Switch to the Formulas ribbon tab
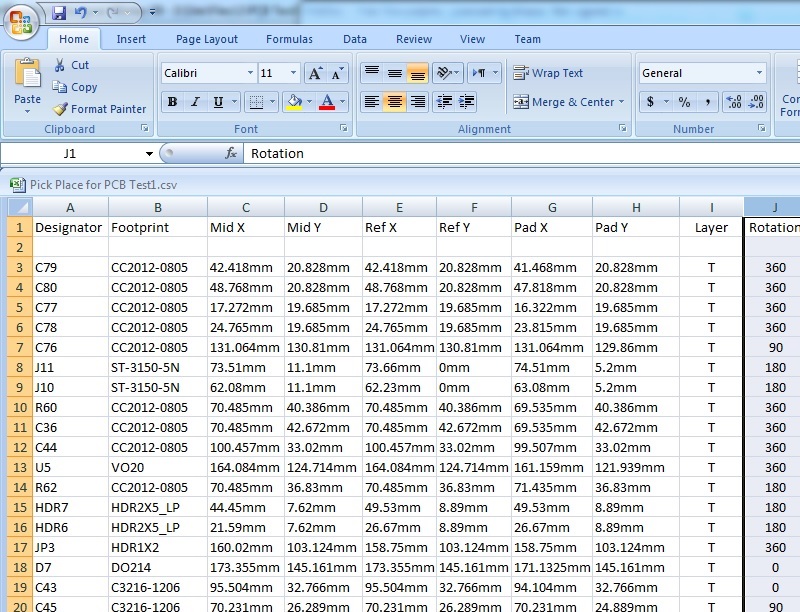The image size is (800, 612). pos(289,39)
